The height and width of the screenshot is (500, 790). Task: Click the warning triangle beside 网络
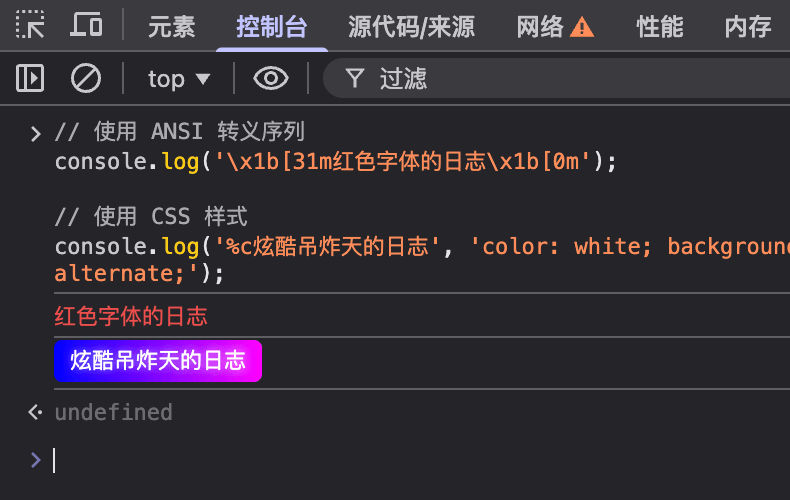click(x=582, y=27)
